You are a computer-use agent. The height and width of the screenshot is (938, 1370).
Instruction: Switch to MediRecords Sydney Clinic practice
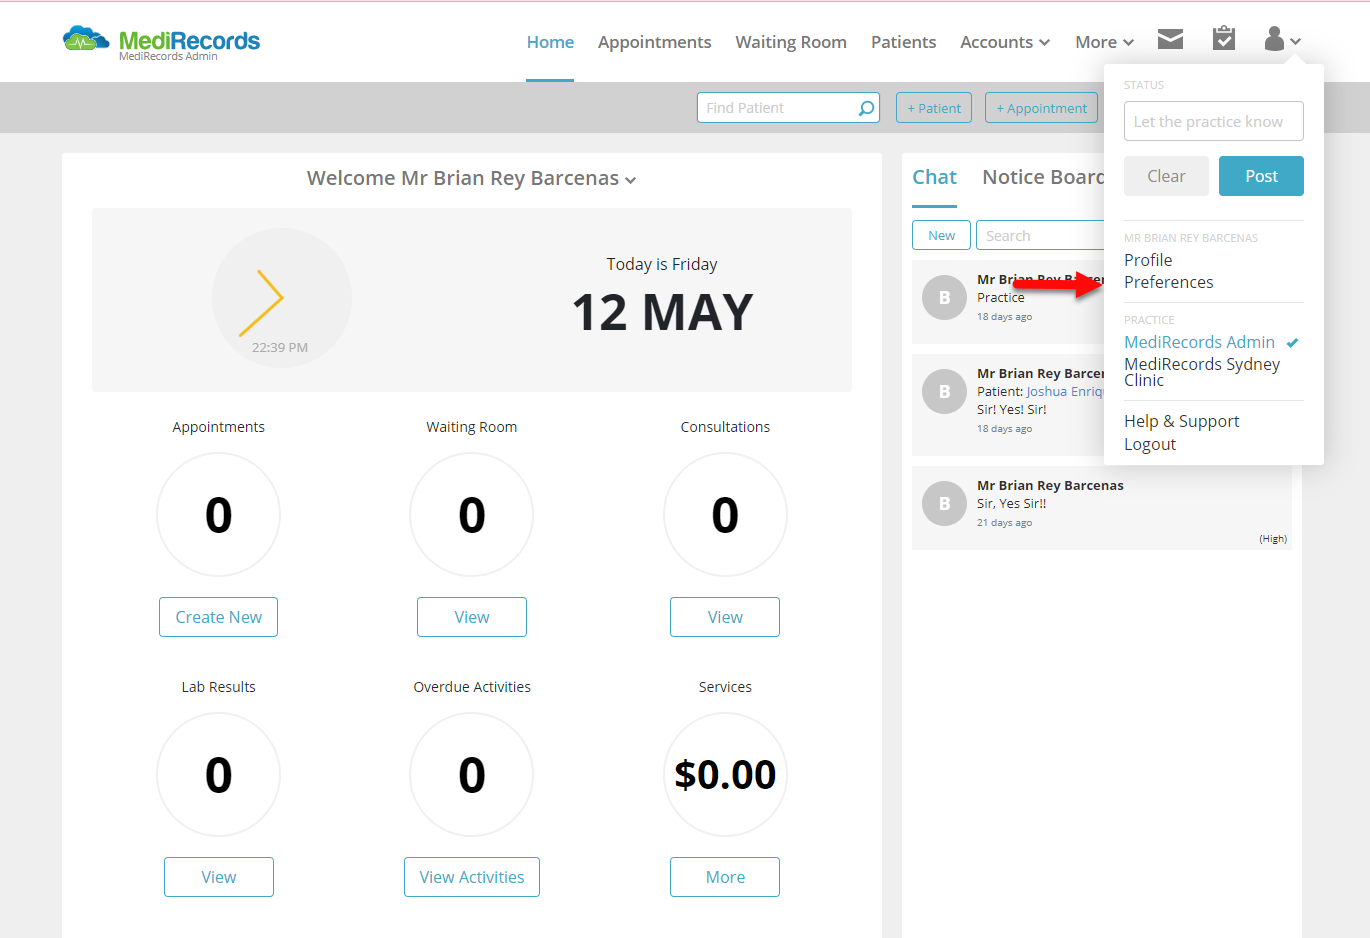1202,372
